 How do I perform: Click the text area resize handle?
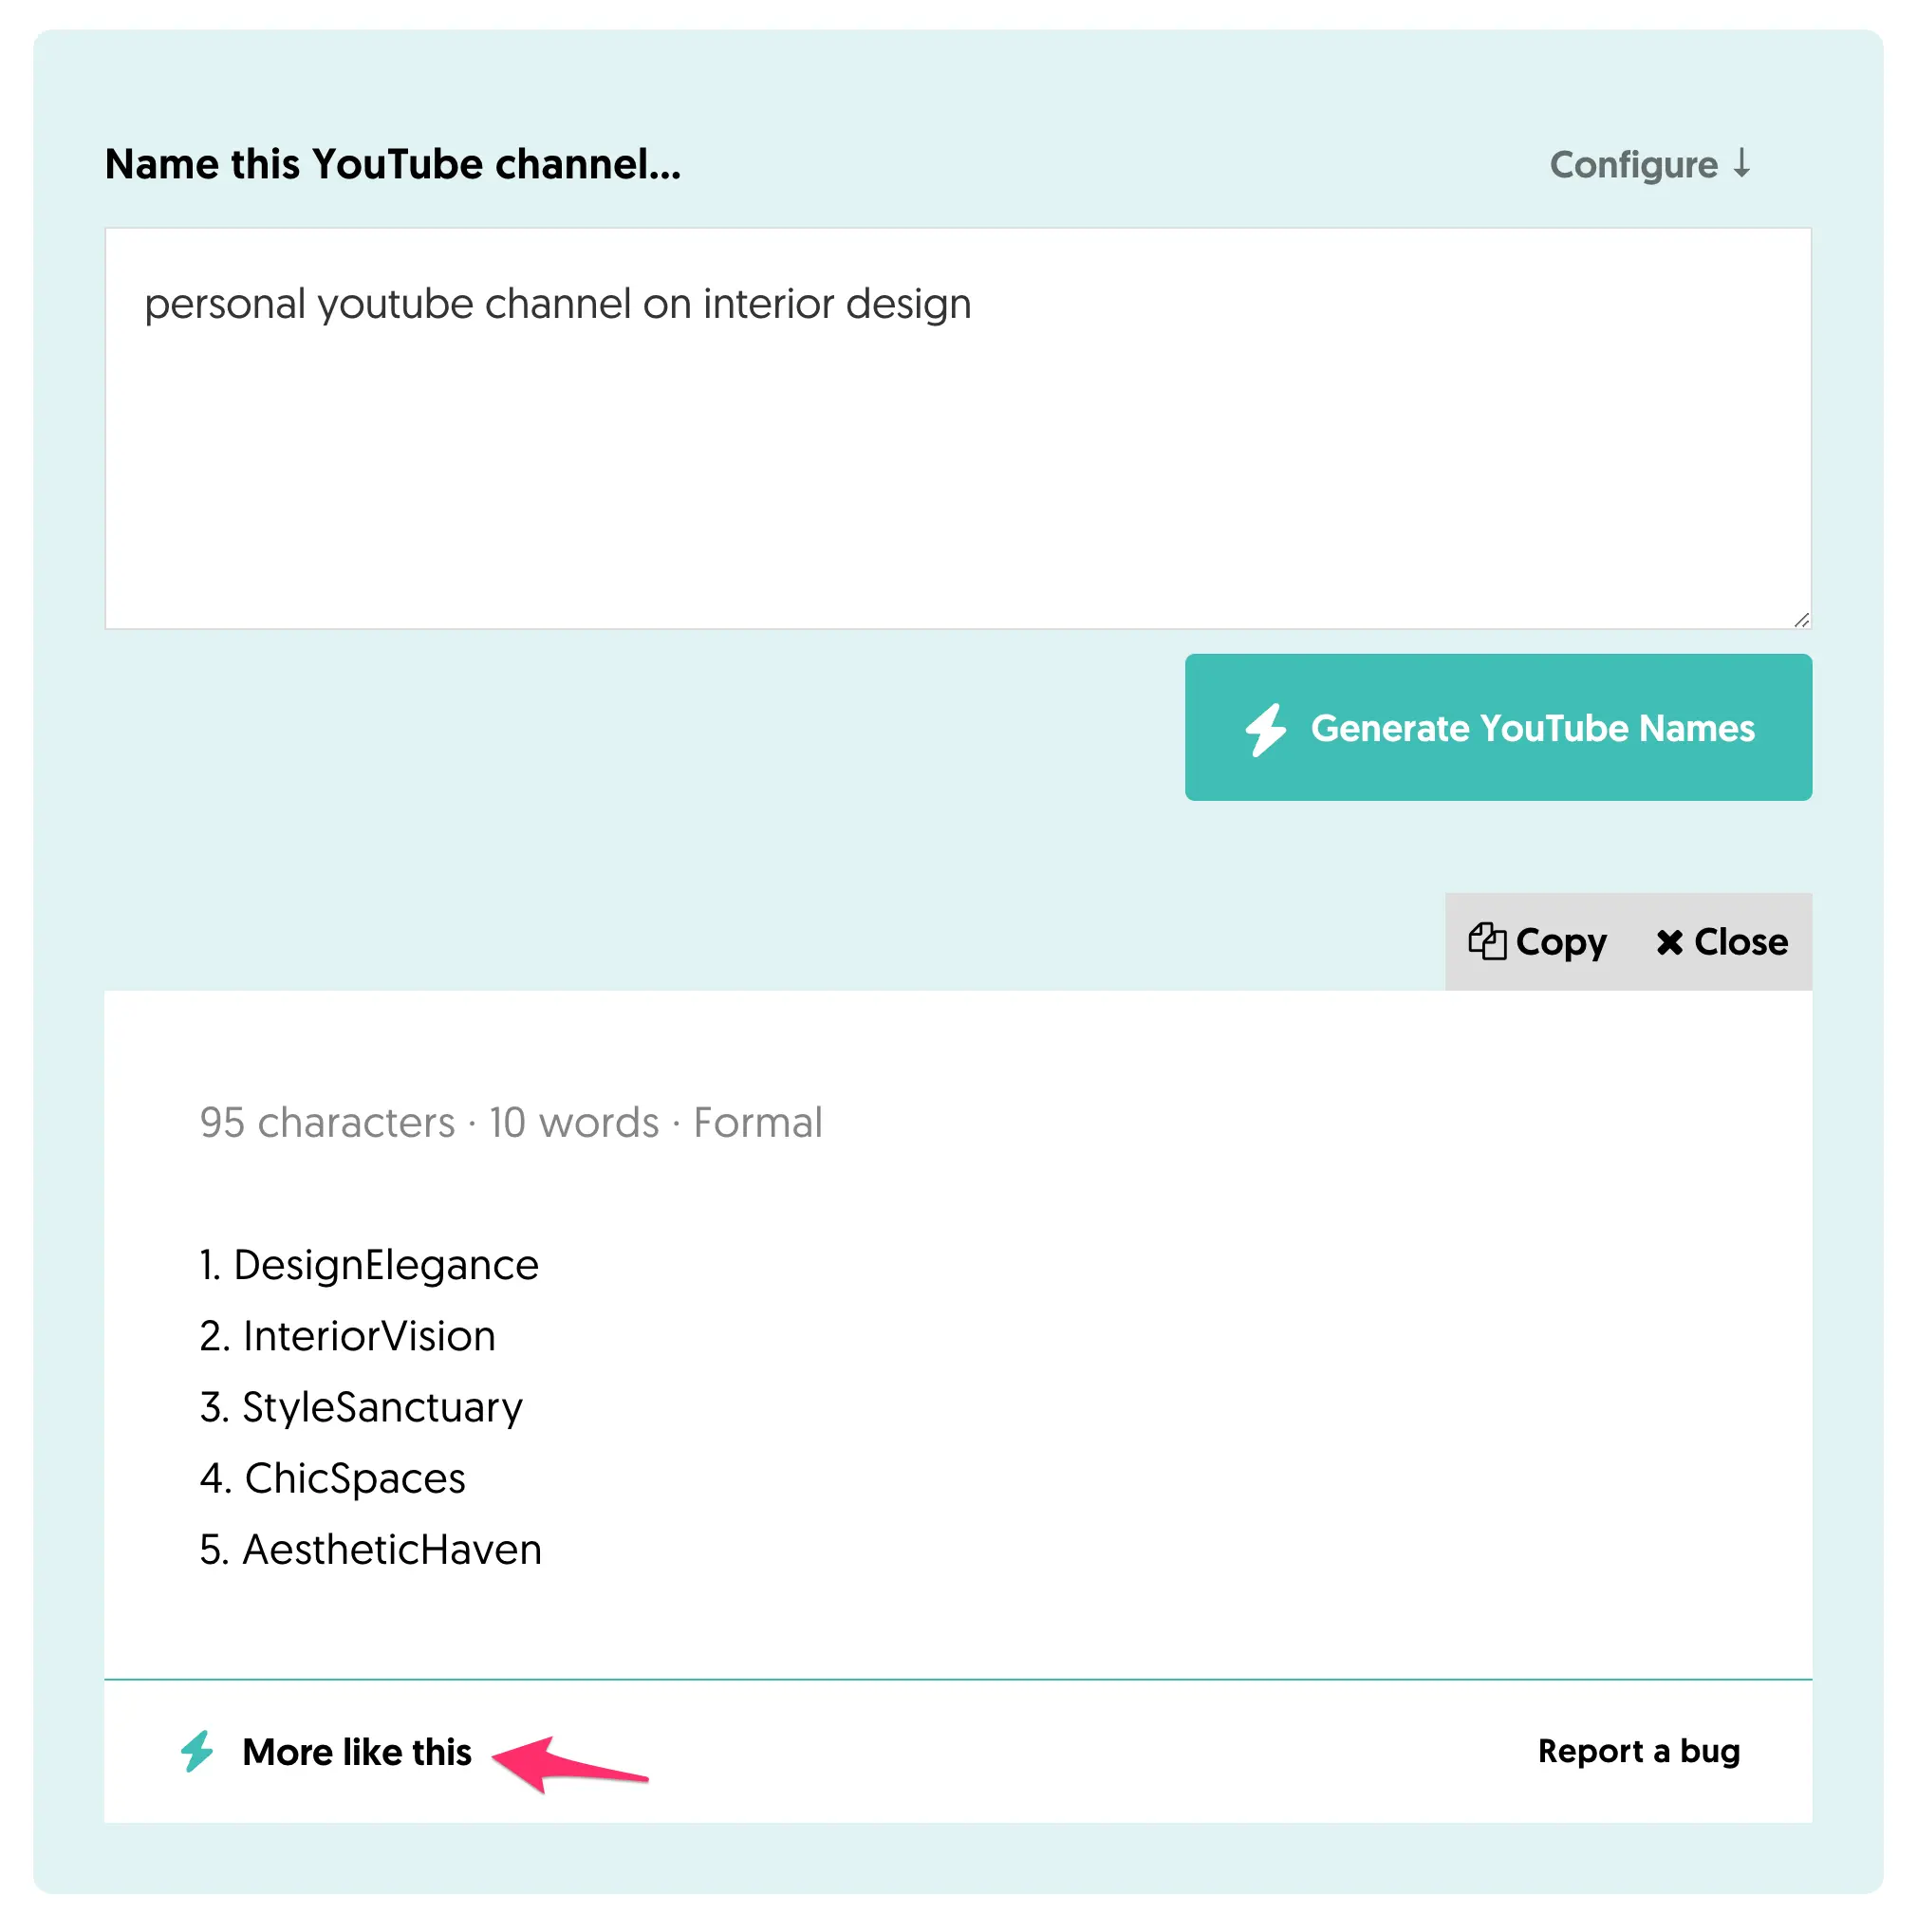pyautogui.click(x=1801, y=620)
